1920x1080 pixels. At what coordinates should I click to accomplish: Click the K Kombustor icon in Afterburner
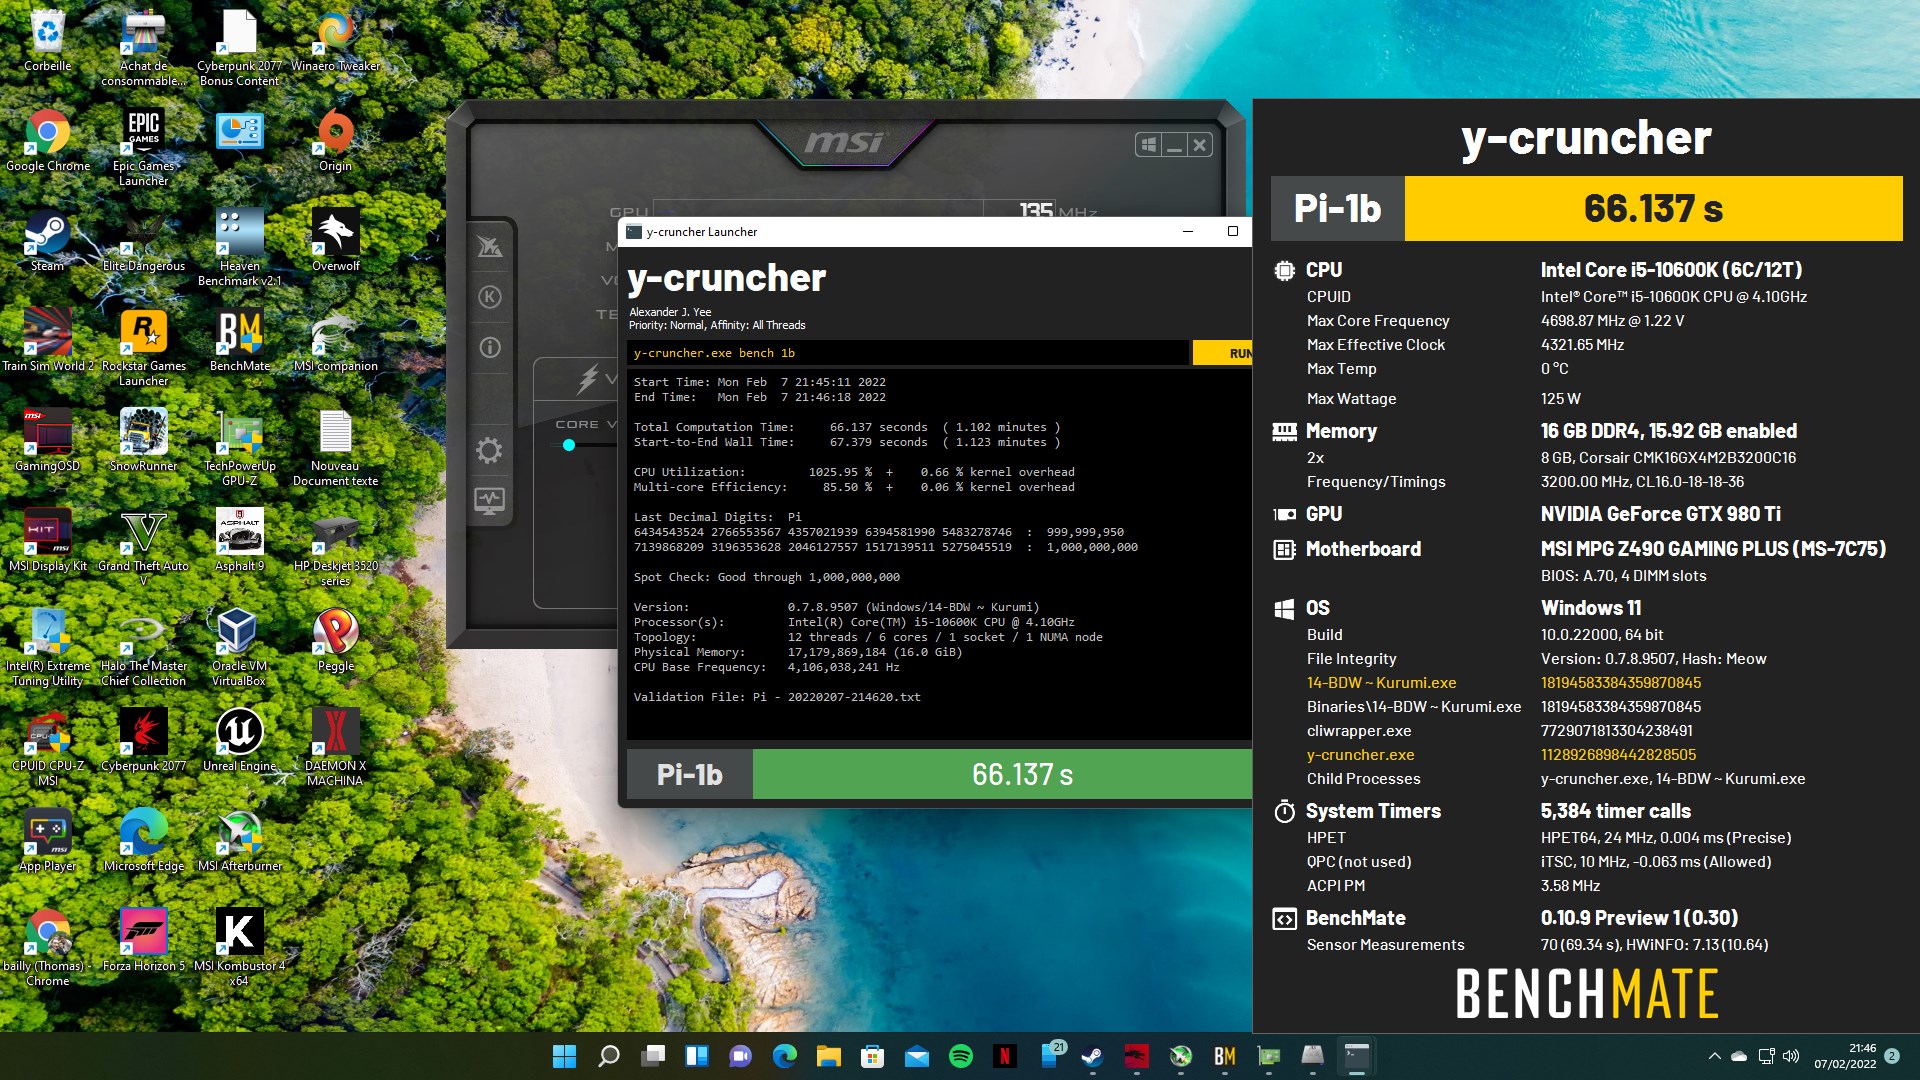click(x=489, y=297)
